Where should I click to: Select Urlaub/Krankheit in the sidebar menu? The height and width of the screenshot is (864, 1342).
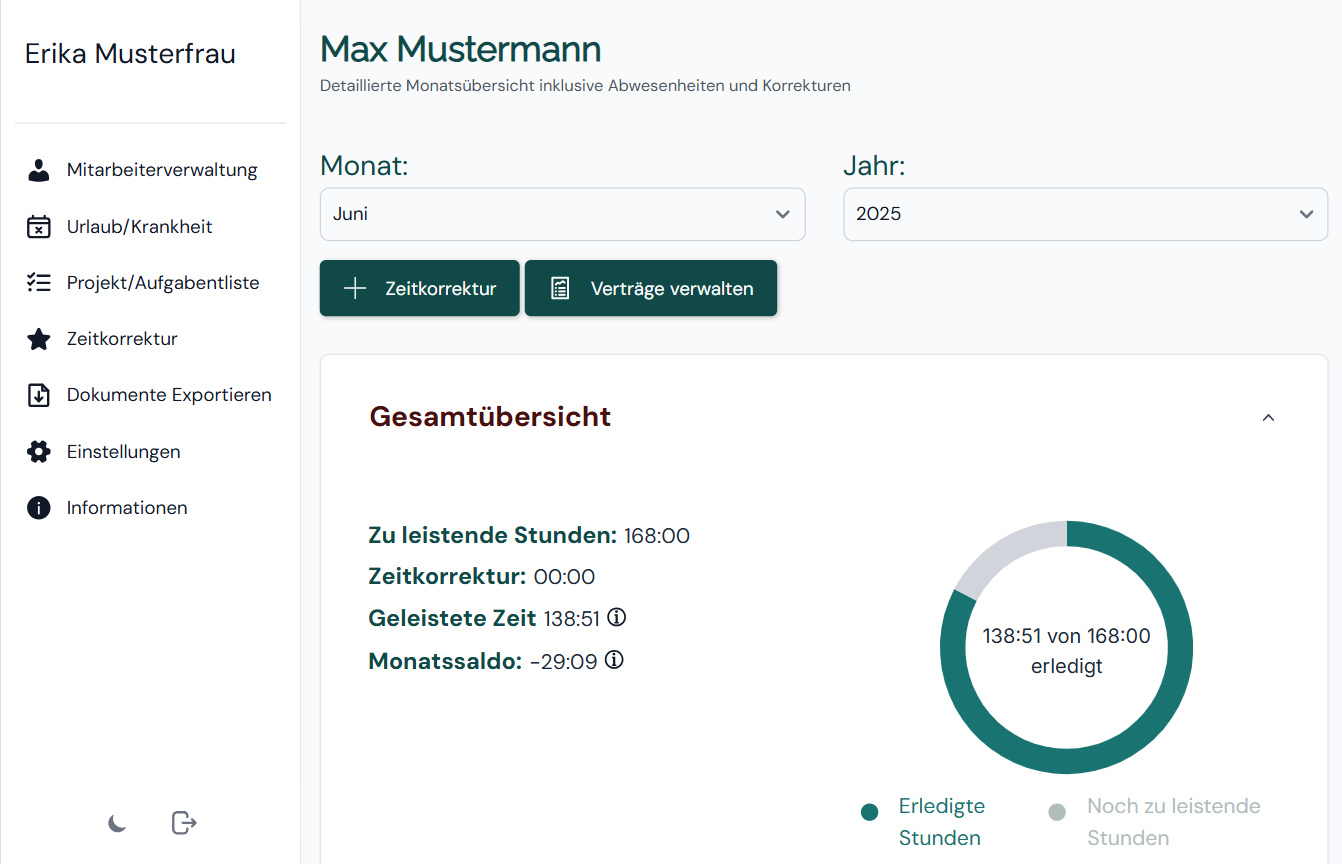pos(140,226)
